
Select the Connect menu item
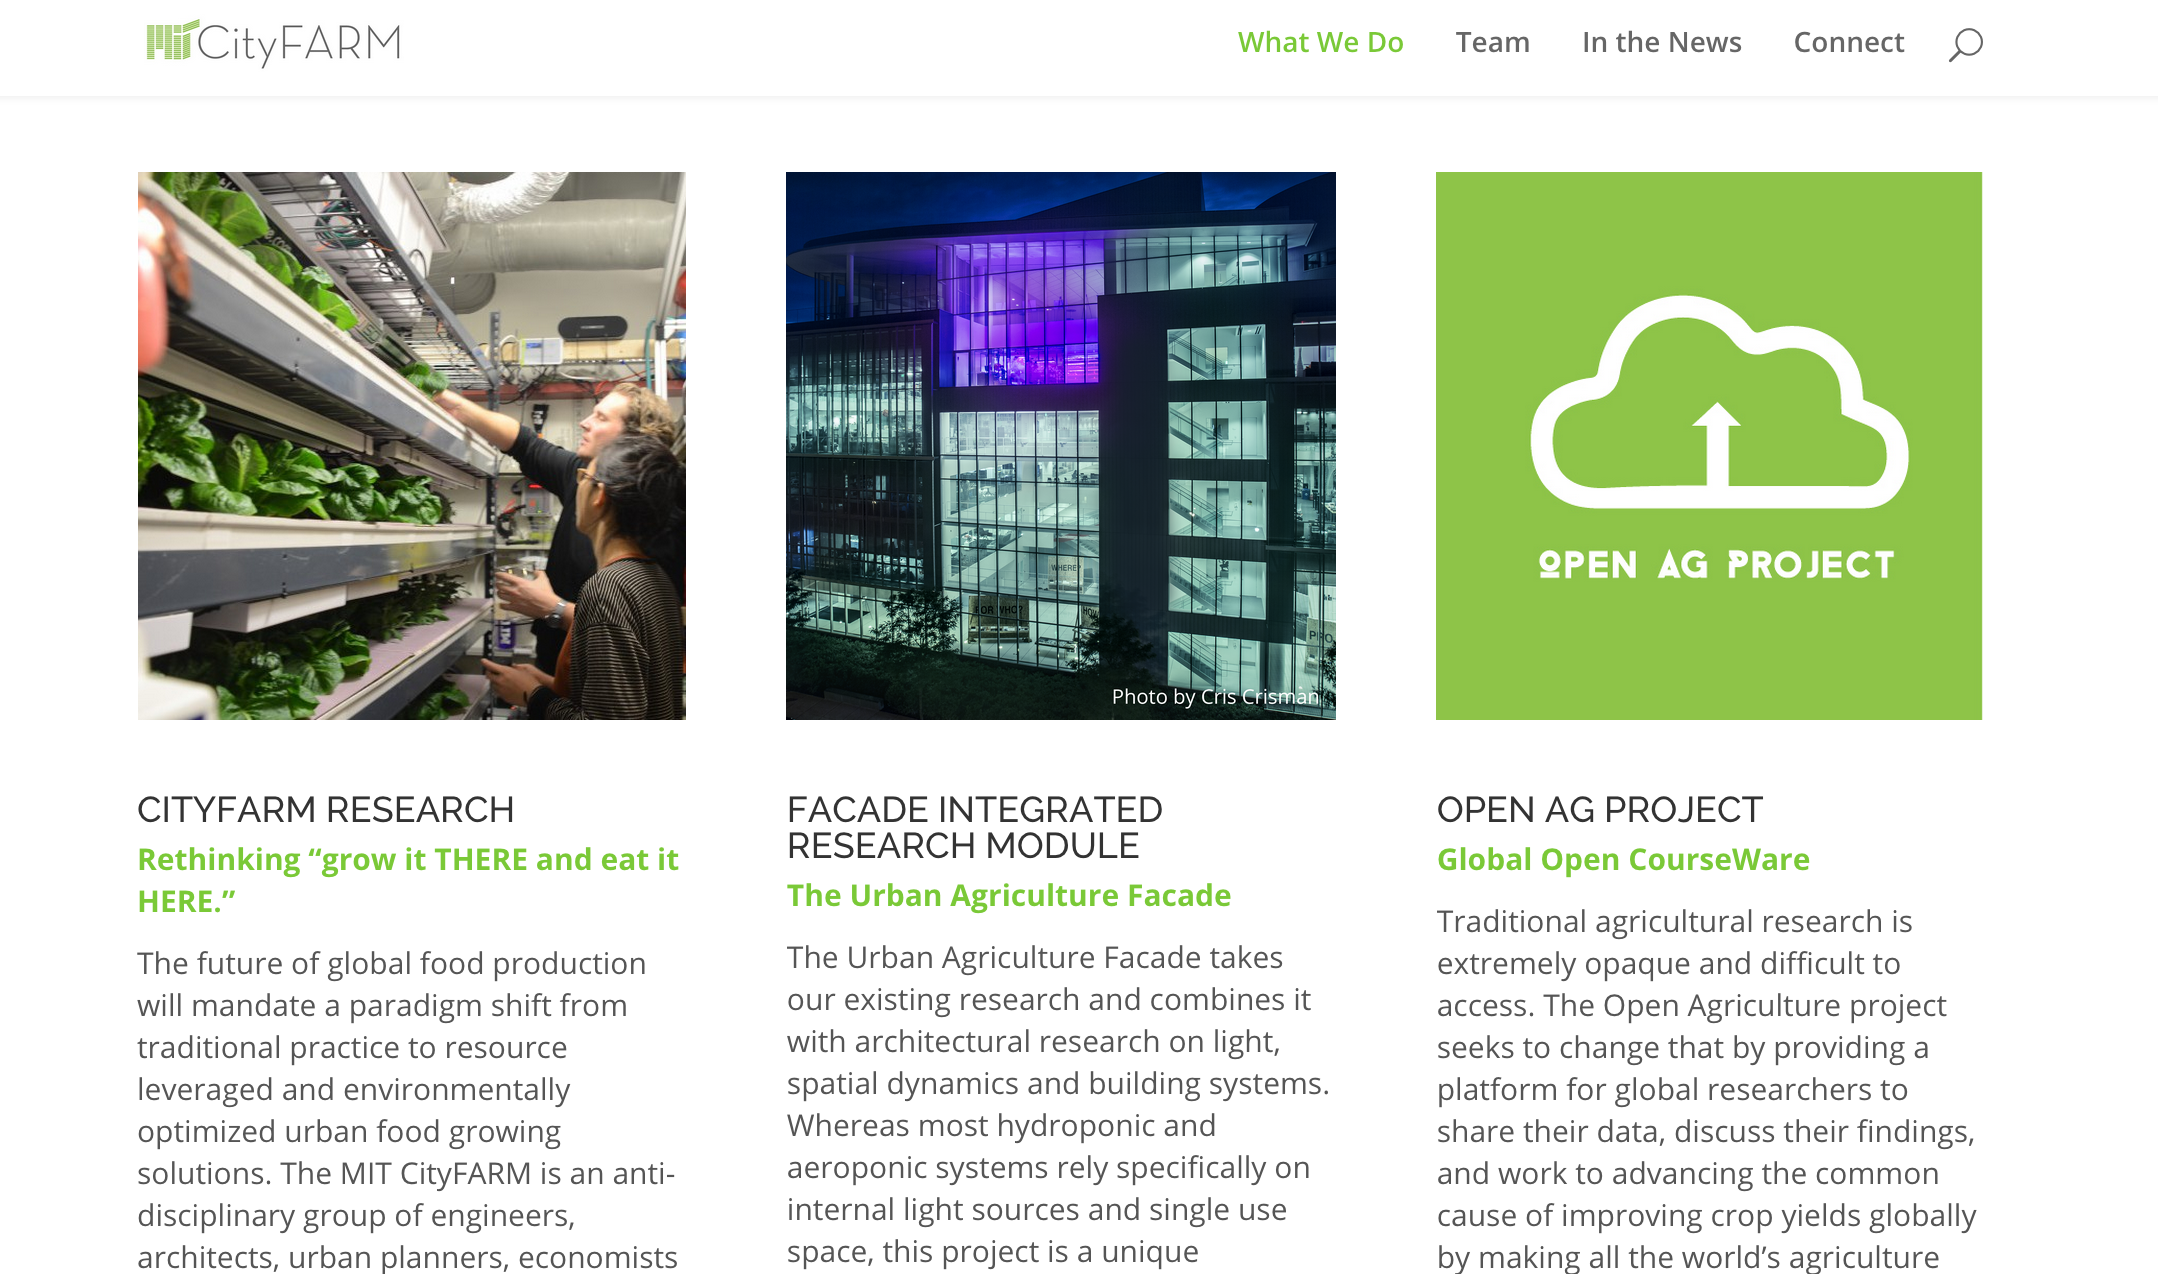1848,42
